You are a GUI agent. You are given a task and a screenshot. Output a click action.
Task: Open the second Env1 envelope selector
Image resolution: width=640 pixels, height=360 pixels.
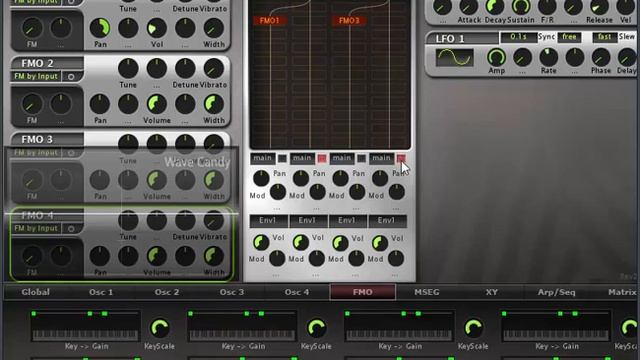pyautogui.click(x=308, y=221)
